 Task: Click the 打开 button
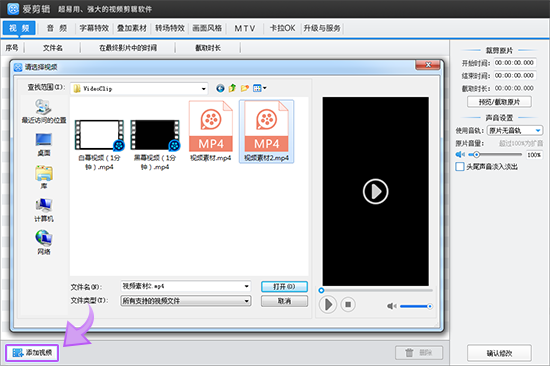click(284, 286)
